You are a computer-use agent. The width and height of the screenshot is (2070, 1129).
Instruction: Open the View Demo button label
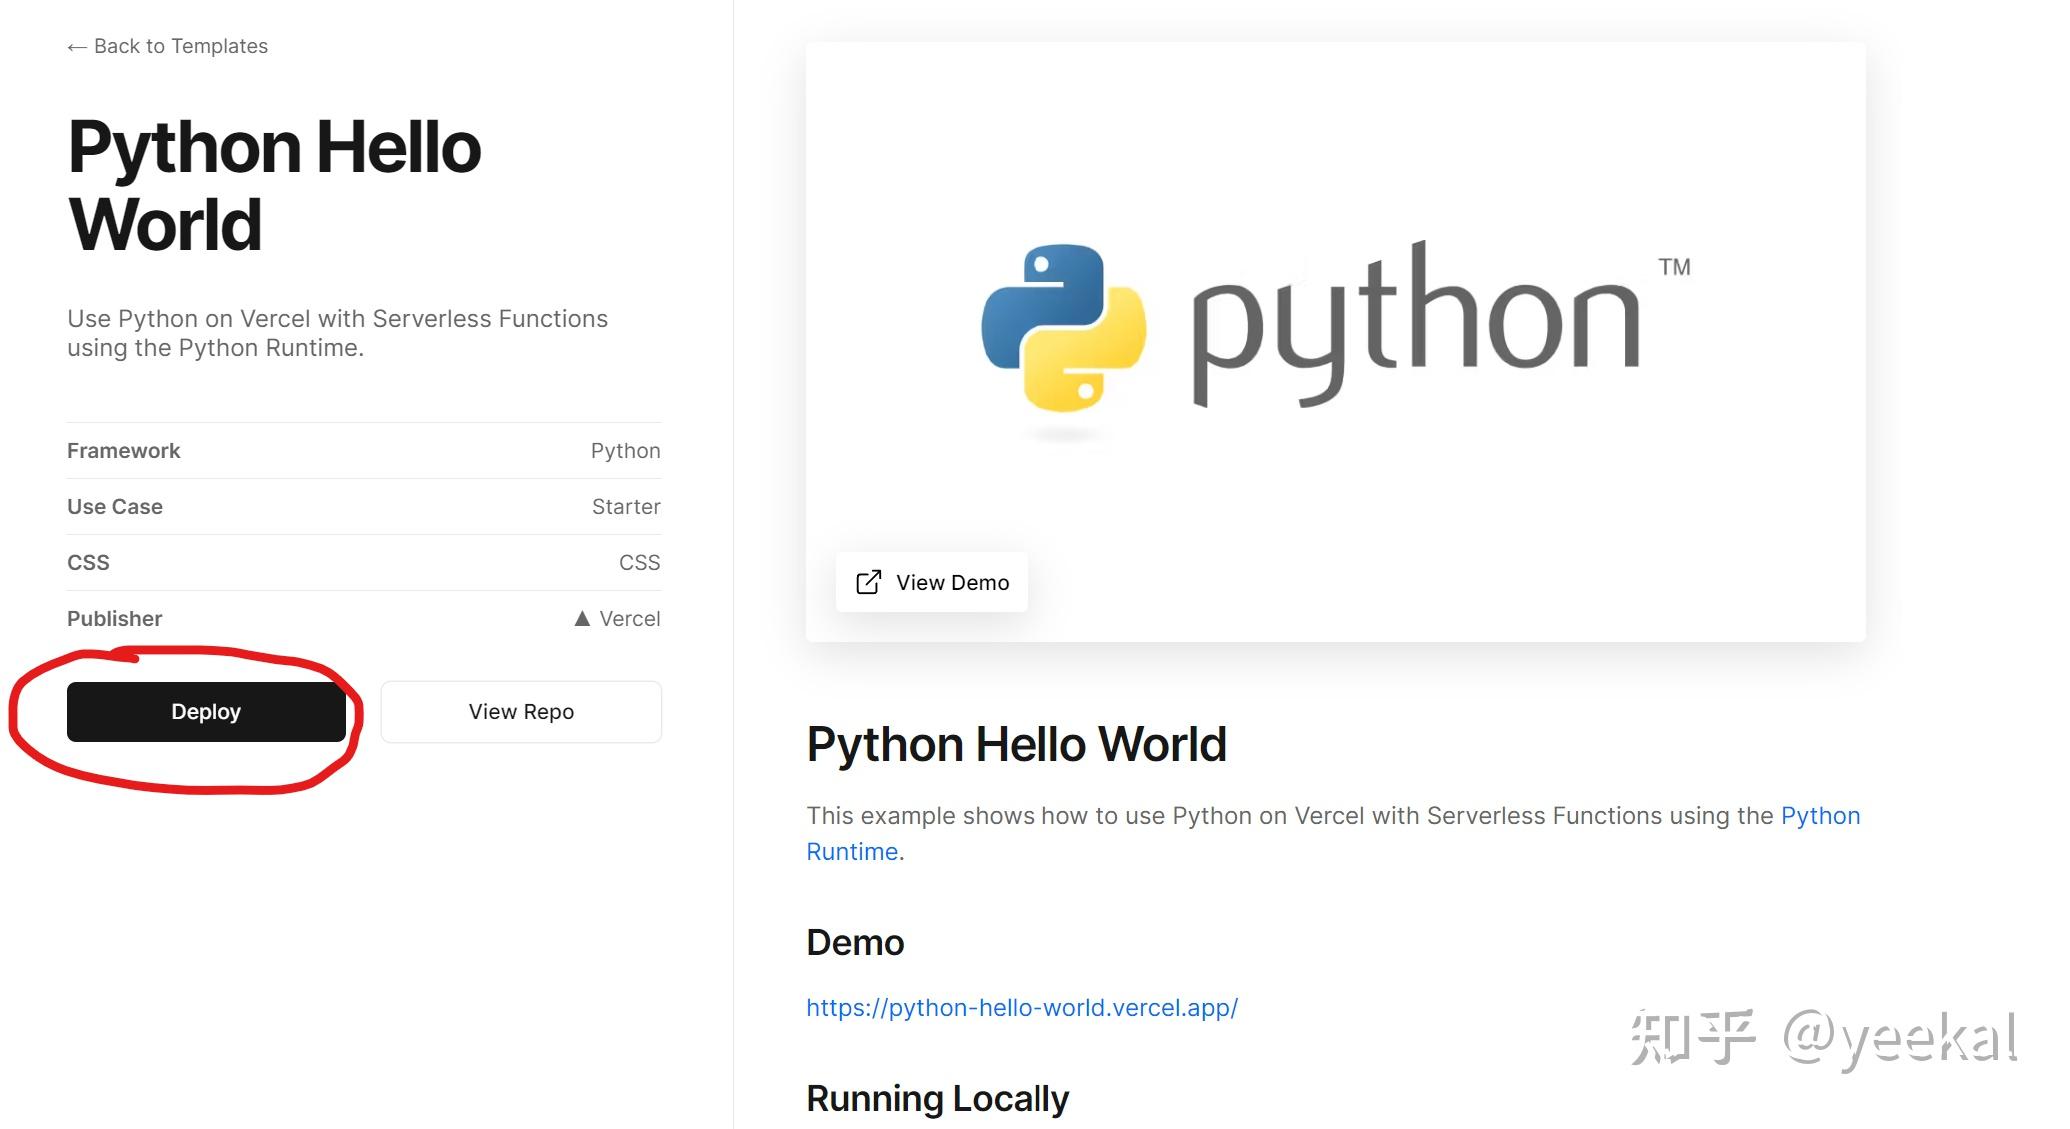pos(952,582)
